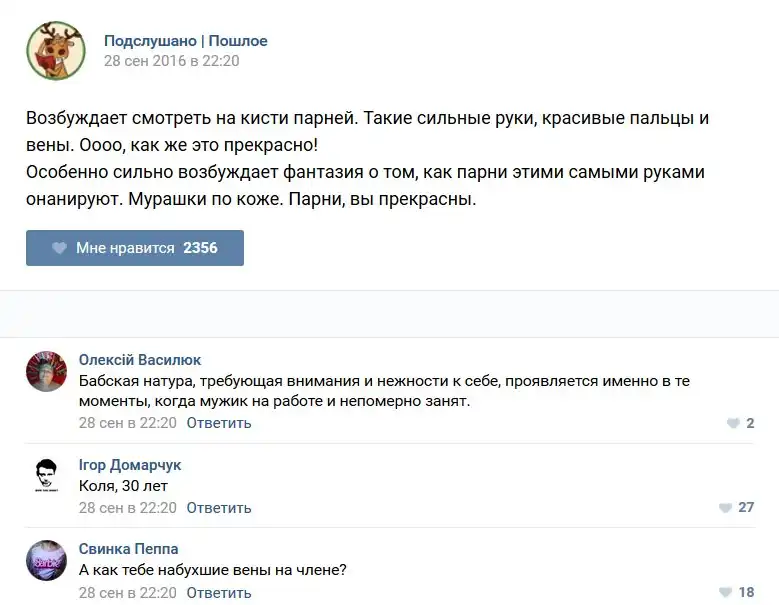Tap the heart on Свинка Пеппа's comment
The image size is (779, 605).
click(x=725, y=593)
